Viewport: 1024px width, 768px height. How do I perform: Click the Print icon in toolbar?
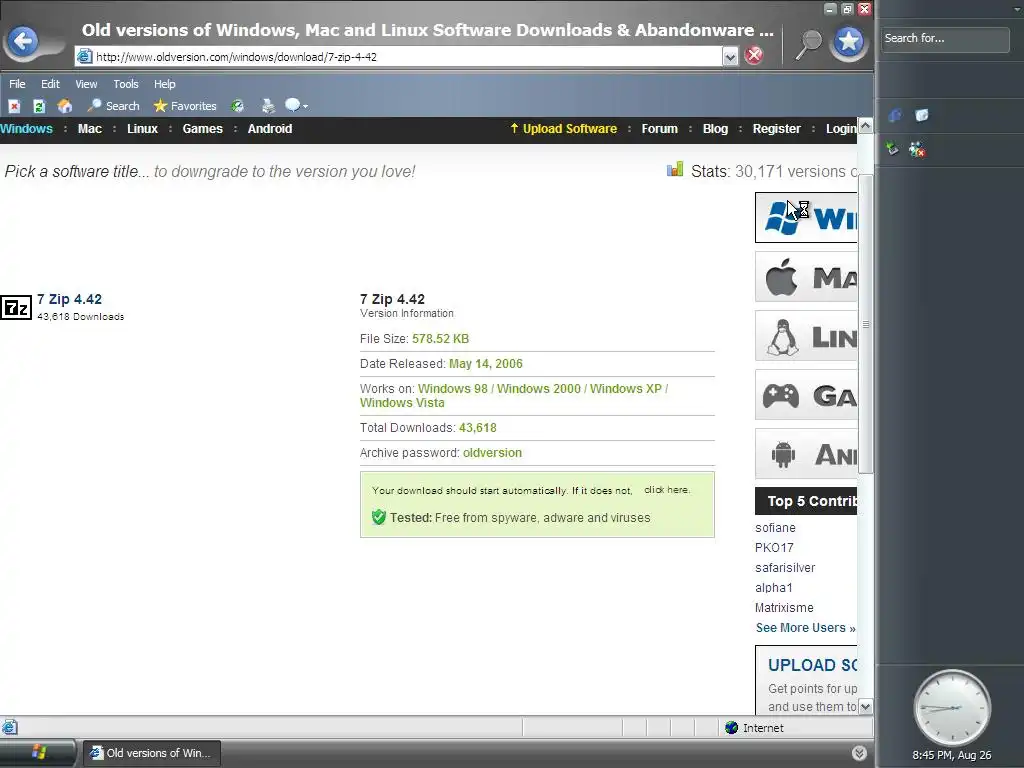(x=268, y=106)
